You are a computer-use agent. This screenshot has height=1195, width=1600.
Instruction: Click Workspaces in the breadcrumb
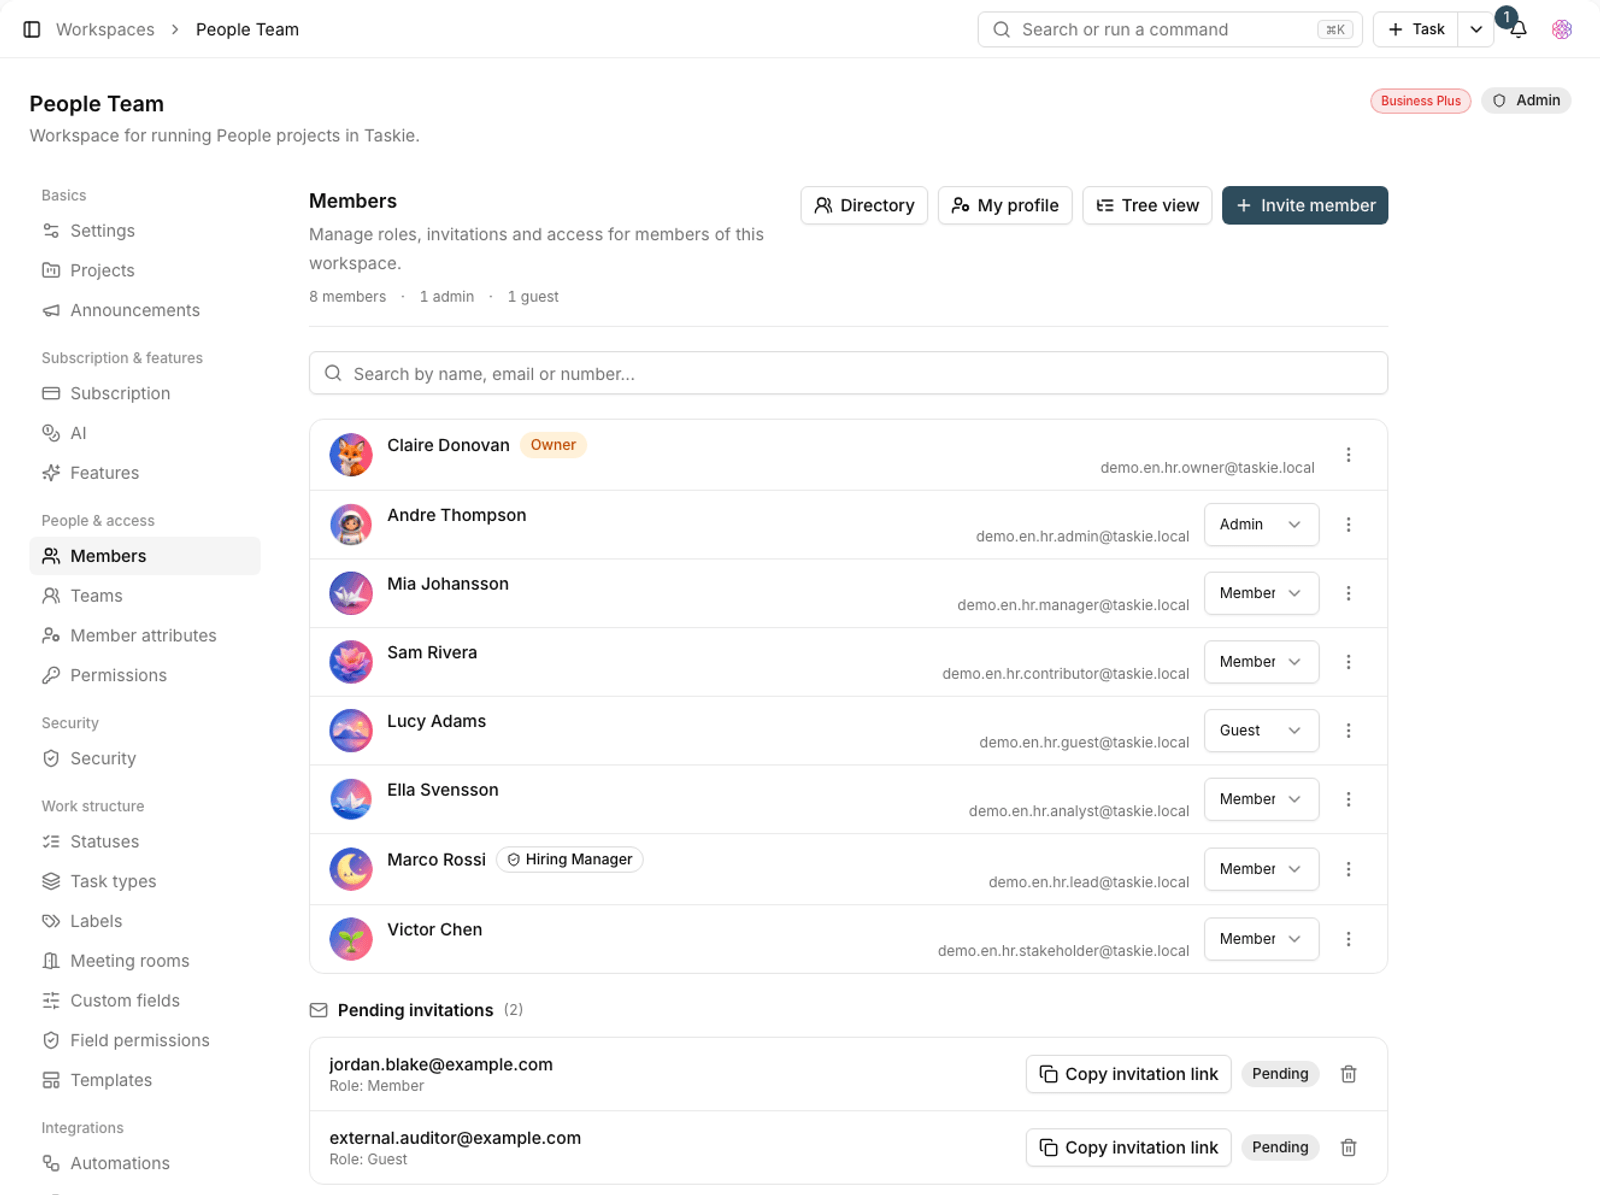click(x=105, y=29)
